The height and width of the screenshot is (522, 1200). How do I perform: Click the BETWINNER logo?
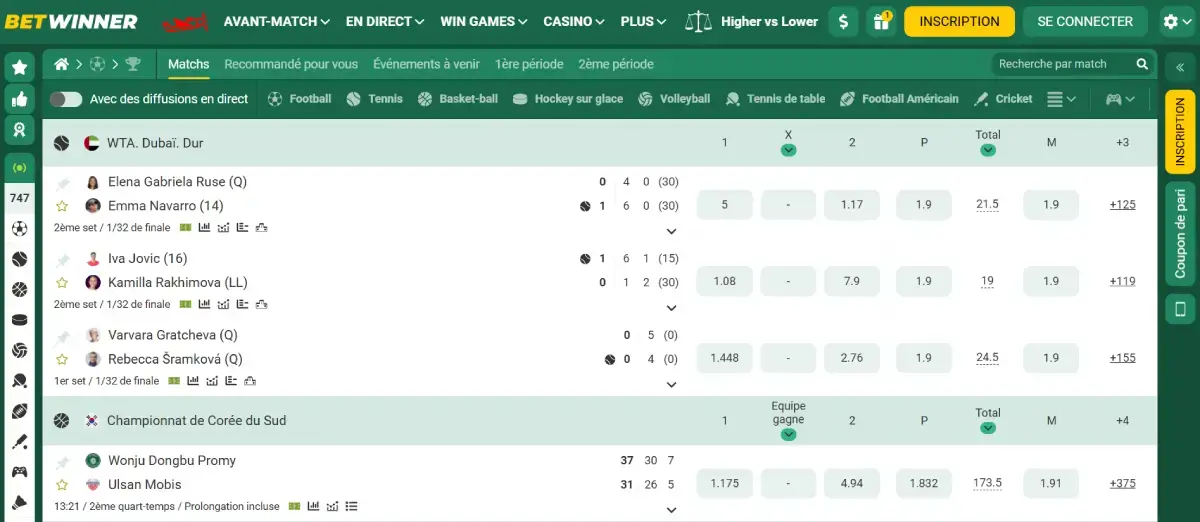pos(71,21)
